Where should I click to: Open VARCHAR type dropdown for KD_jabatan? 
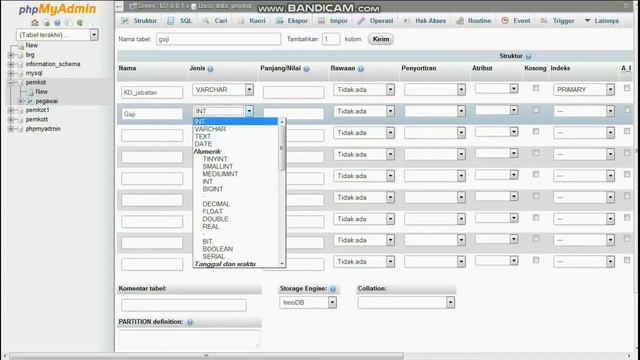pos(223,90)
